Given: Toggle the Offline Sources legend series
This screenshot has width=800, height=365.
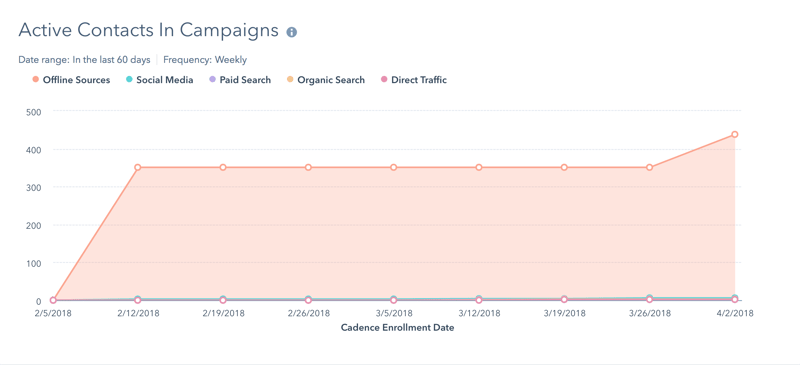Looking at the screenshot, I should [71, 80].
